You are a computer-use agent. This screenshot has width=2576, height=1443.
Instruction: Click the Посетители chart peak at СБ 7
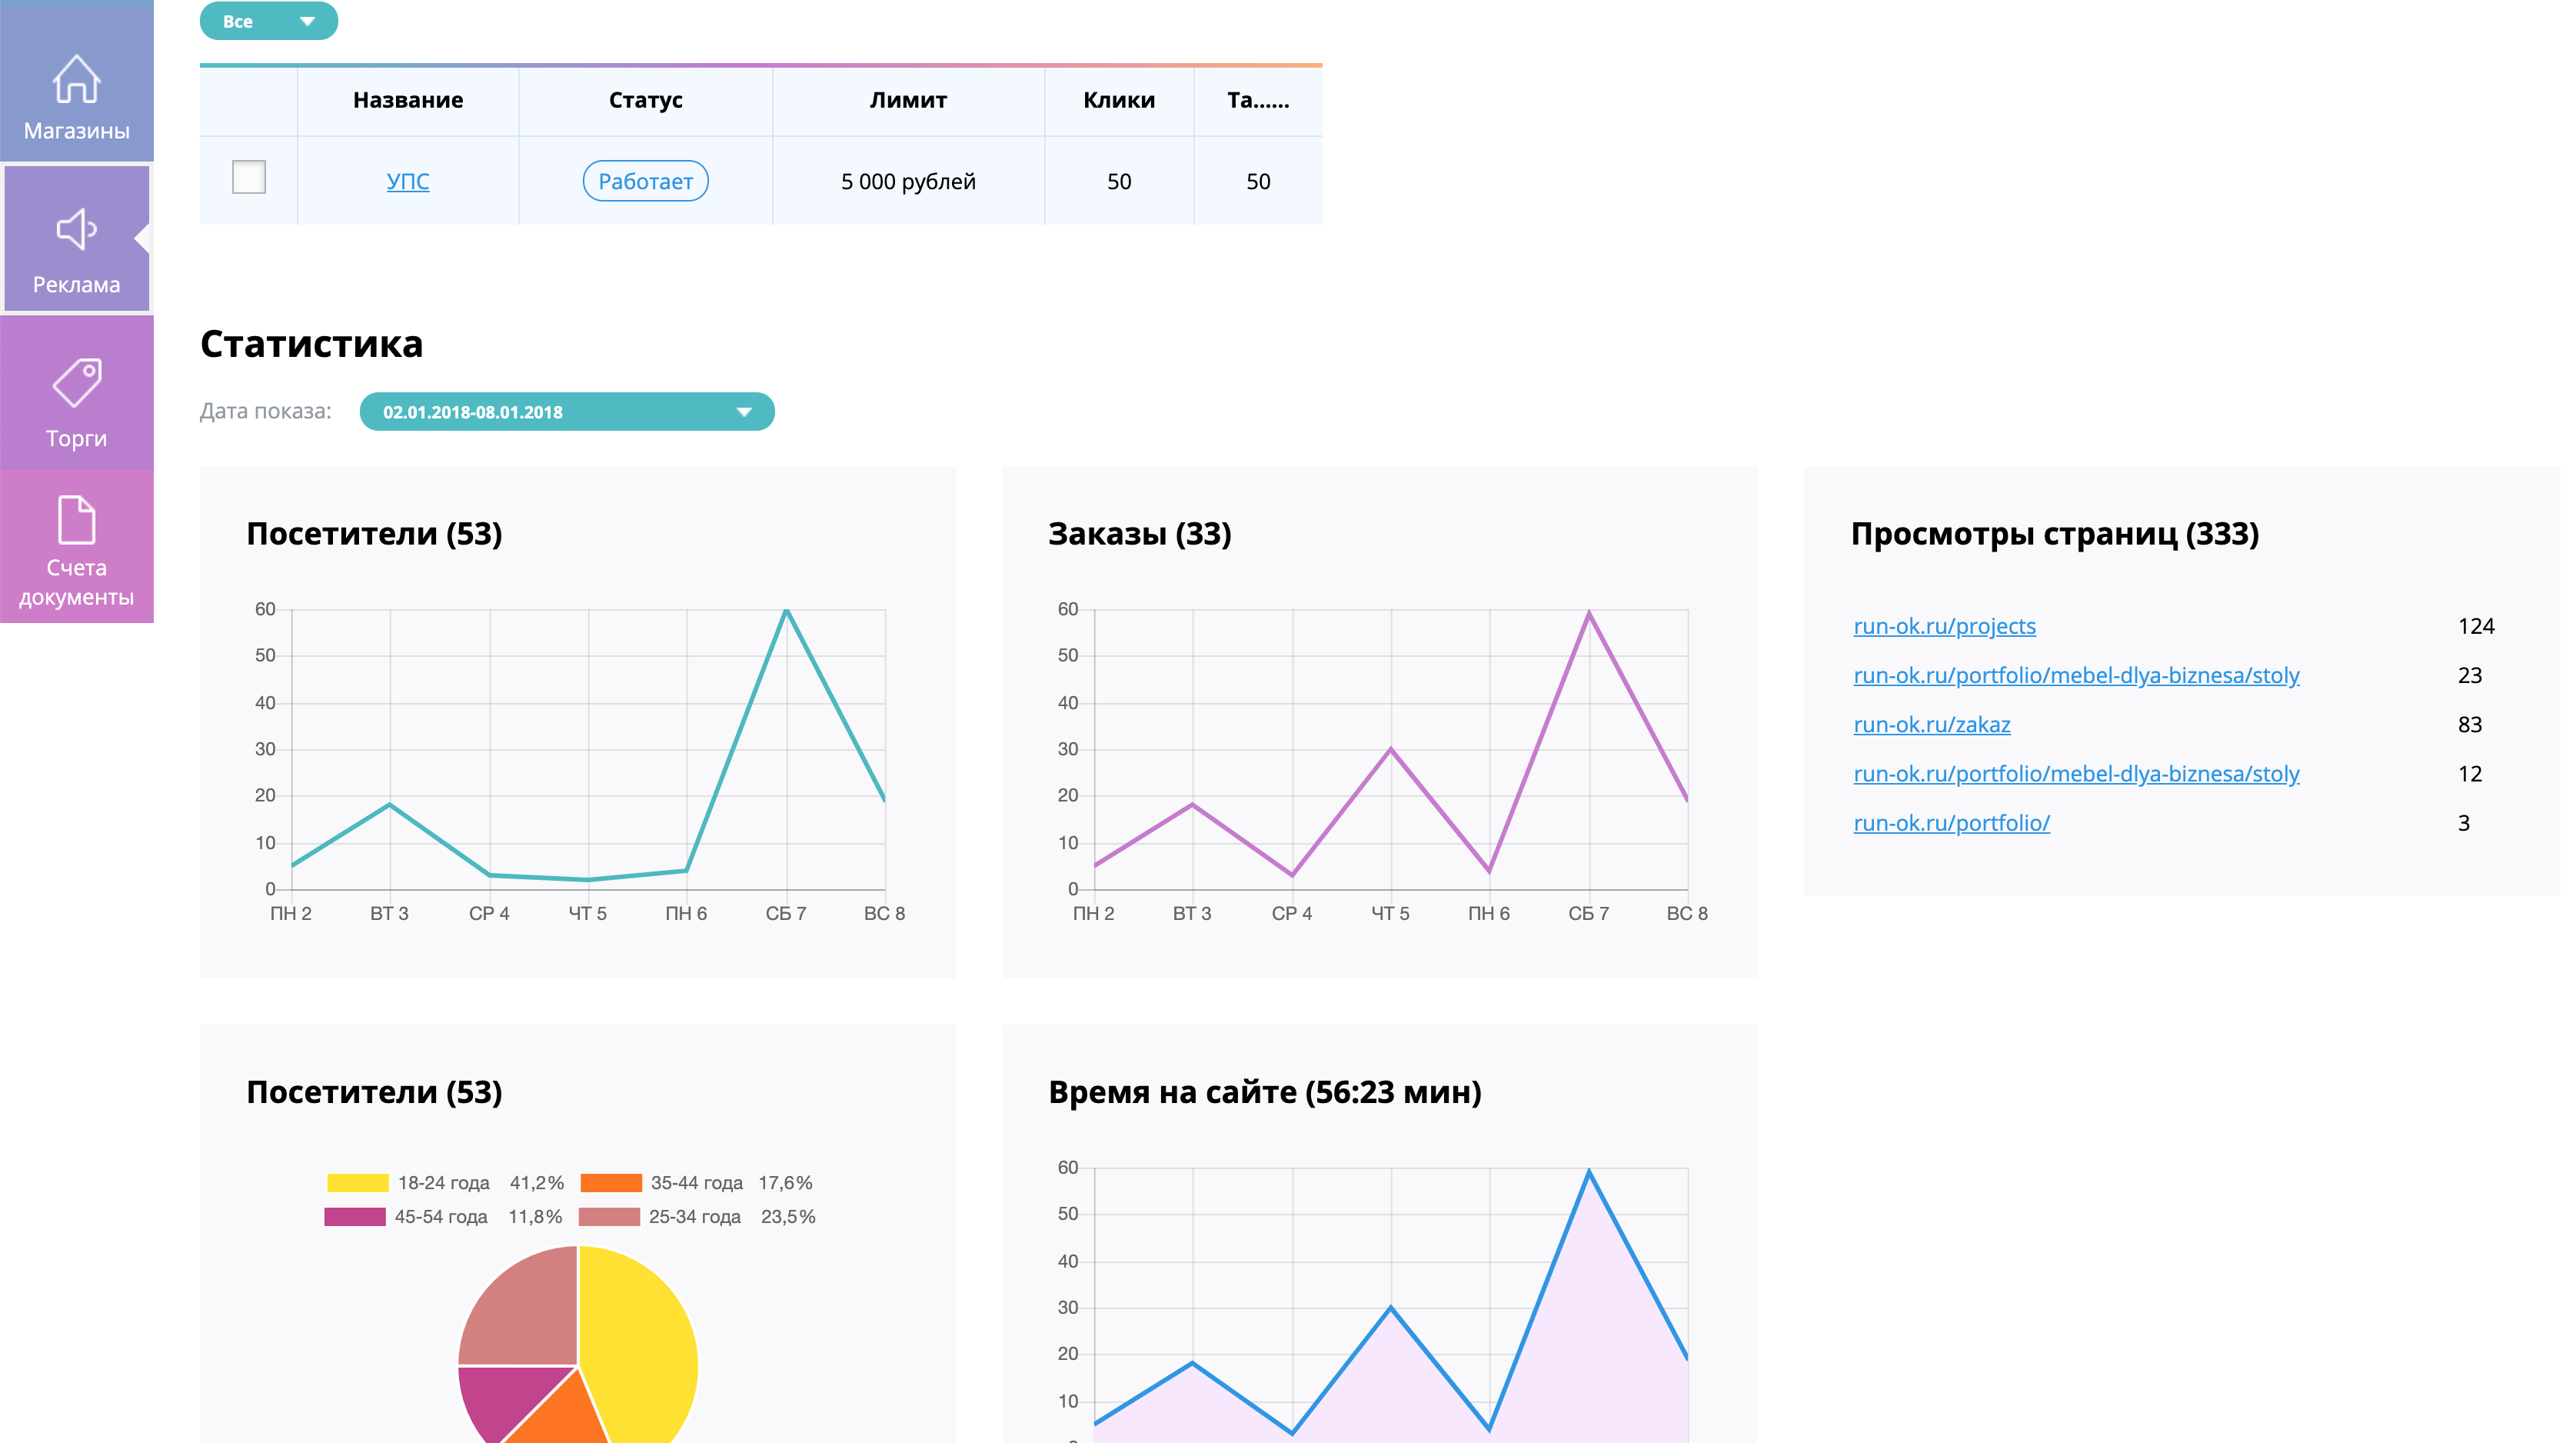click(787, 610)
